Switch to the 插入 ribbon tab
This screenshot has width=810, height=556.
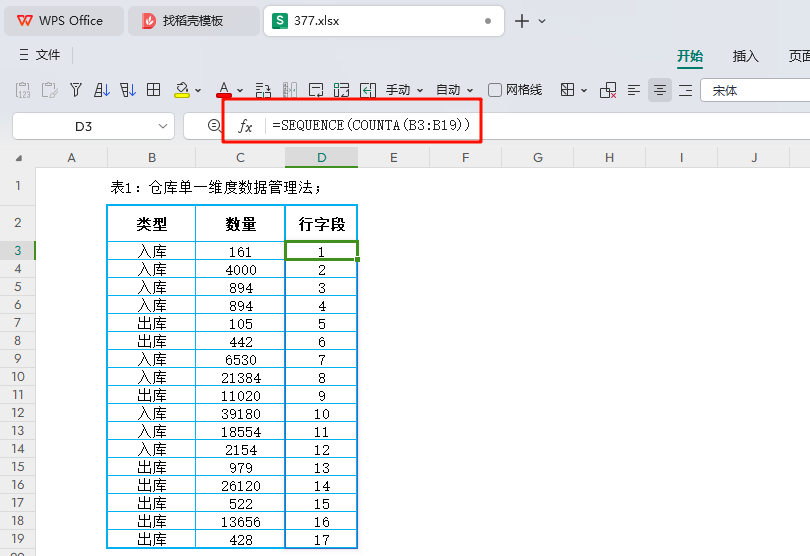click(x=745, y=56)
